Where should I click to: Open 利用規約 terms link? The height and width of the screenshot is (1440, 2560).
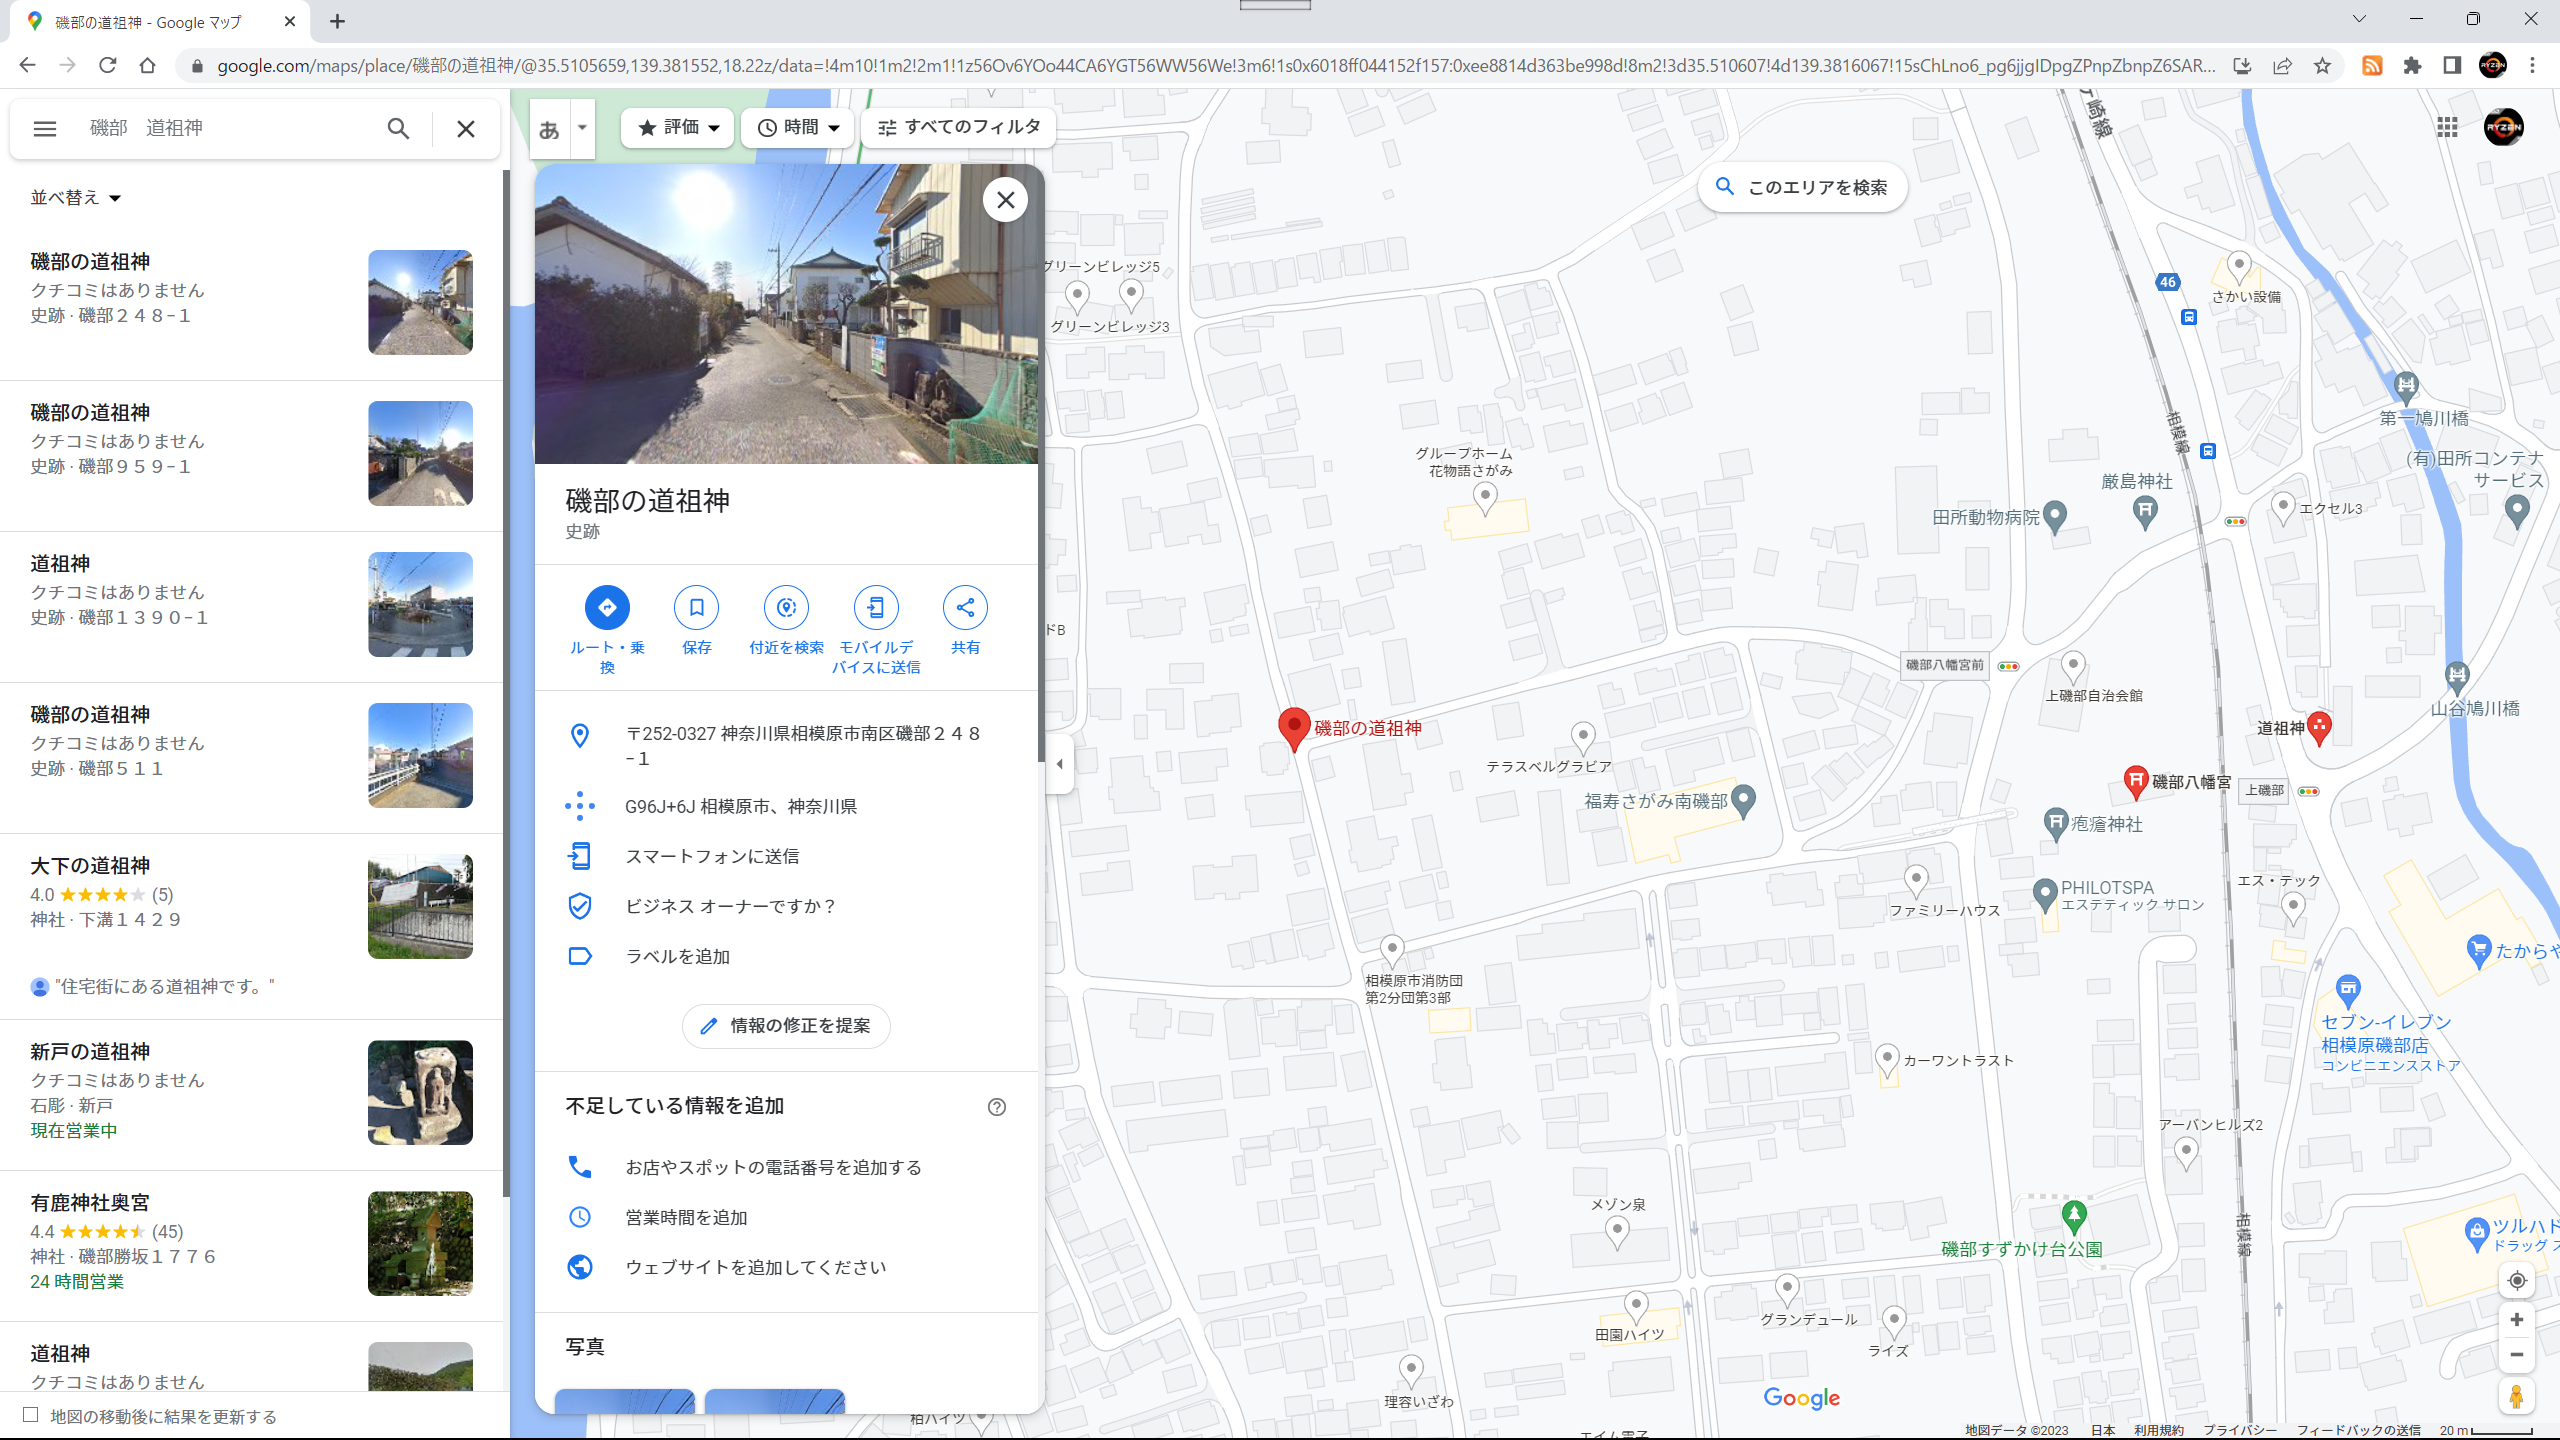[2158, 1430]
